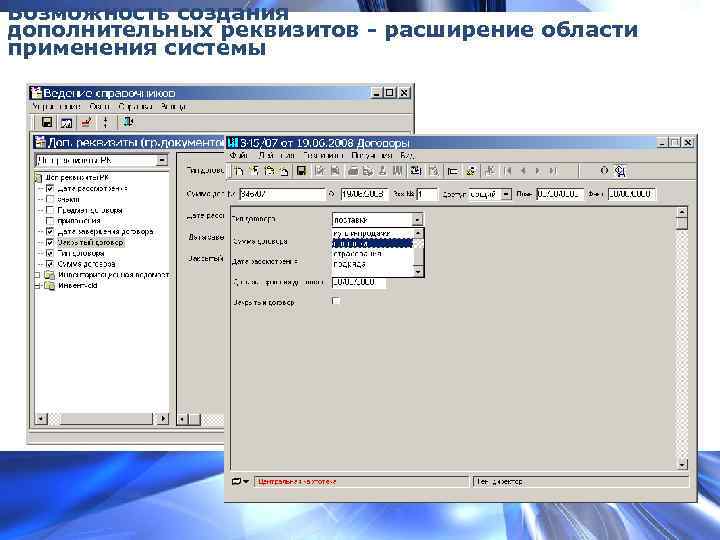Open the Справка menu in Ведение справочников
Viewport: 720px width, 540px height.
(135, 107)
